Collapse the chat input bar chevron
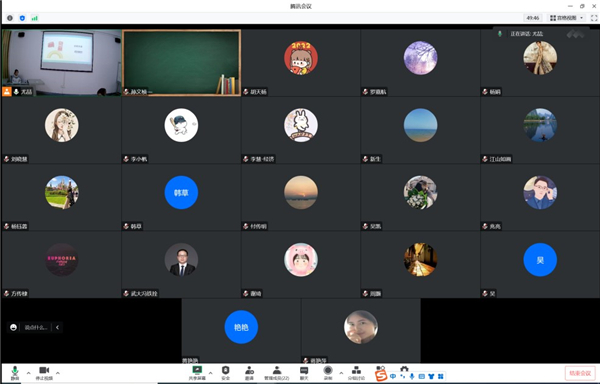 coord(57,327)
